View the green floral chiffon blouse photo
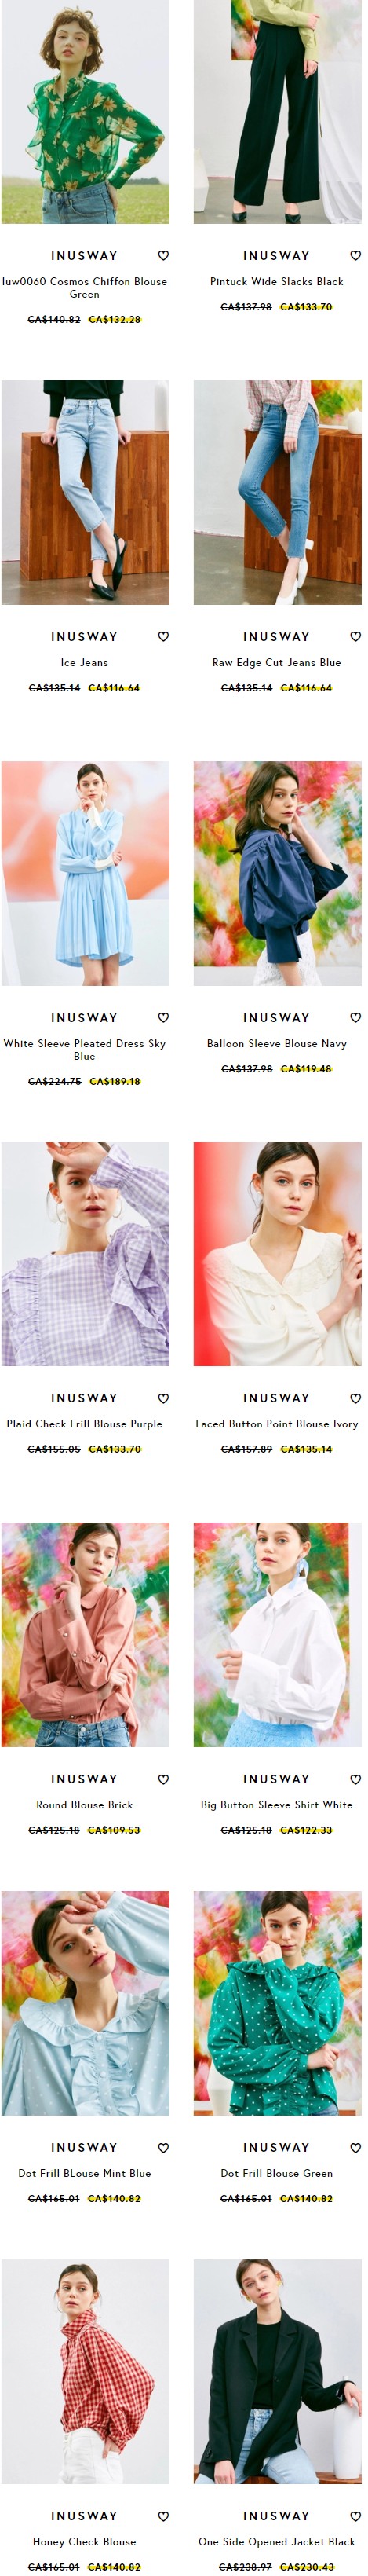The width and height of the screenshot is (368, 2576). coord(85,112)
